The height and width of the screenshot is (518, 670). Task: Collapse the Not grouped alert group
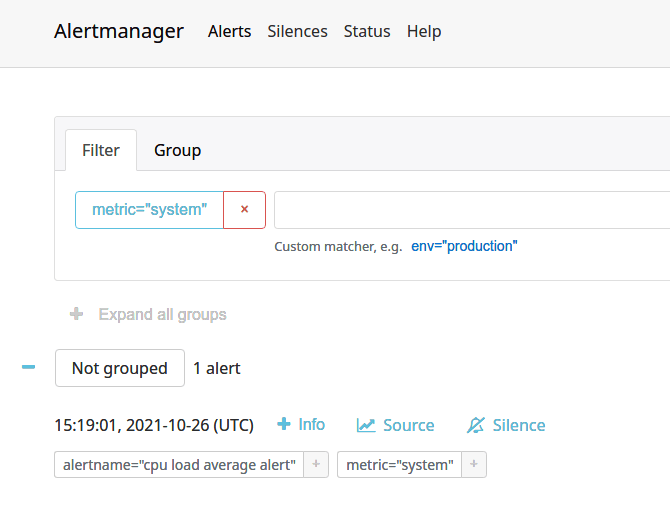coord(29,368)
